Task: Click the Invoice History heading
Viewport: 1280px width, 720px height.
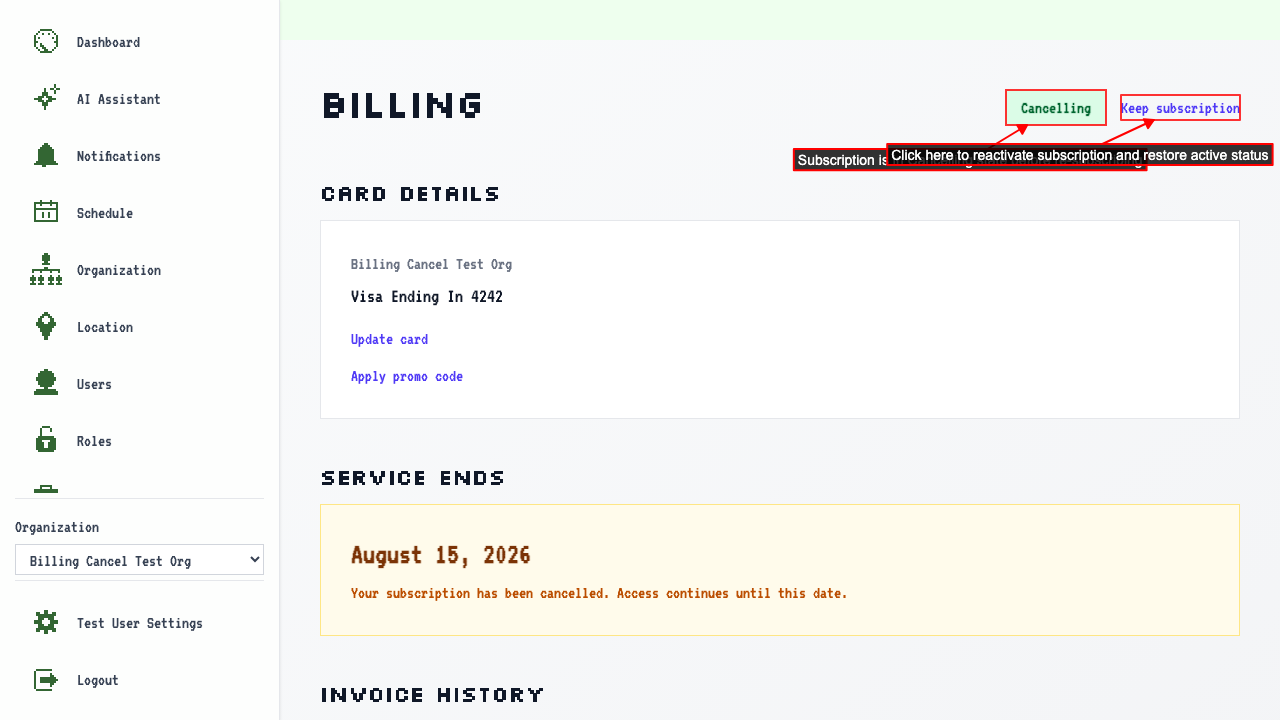Action: click(433, 695)
